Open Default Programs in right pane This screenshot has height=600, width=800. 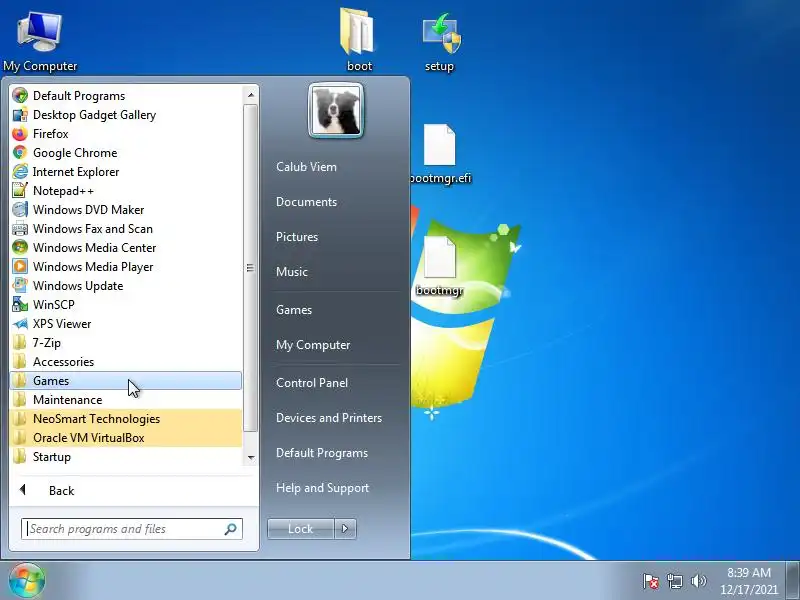(x=322, y=453)
